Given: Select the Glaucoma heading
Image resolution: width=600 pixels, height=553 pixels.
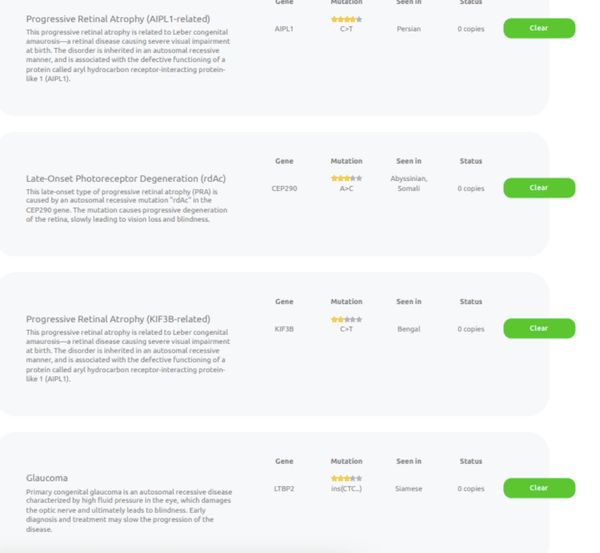Looking at the screenshot, I should click(47, 478).
